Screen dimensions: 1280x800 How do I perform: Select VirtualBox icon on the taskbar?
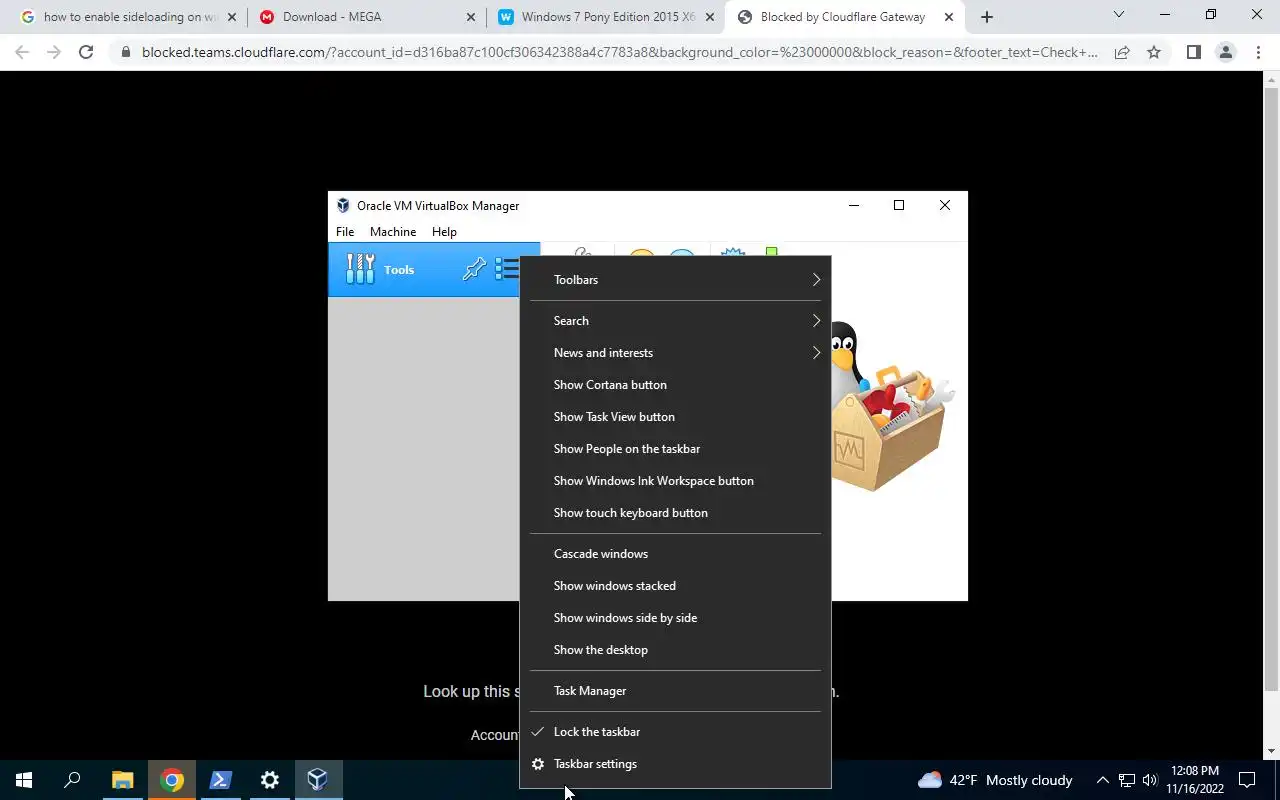coord(318,780)
